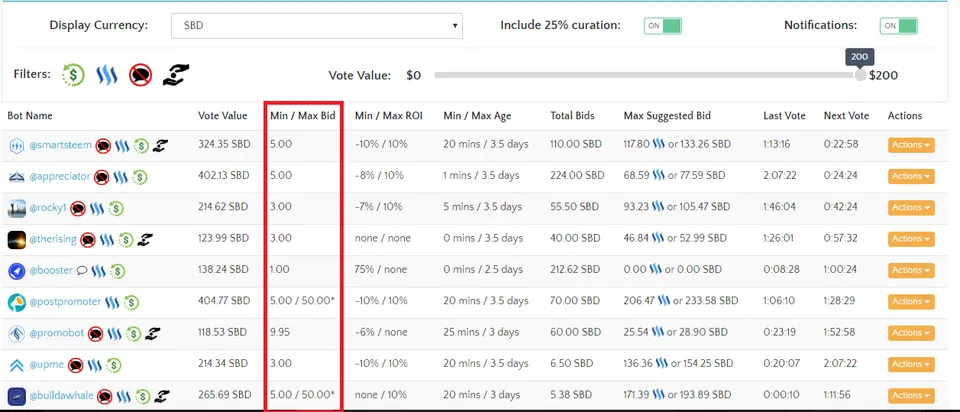The width and height of the screenshot is (960, 412).
Task: Sort by Total Bids column header
Action: [572, 116]
